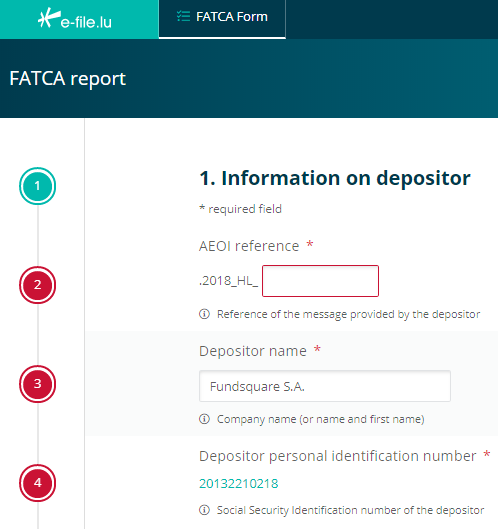498x529 pixels.
Task: Click info icon beside Social Security hint
Action: (x=204, y=510)
